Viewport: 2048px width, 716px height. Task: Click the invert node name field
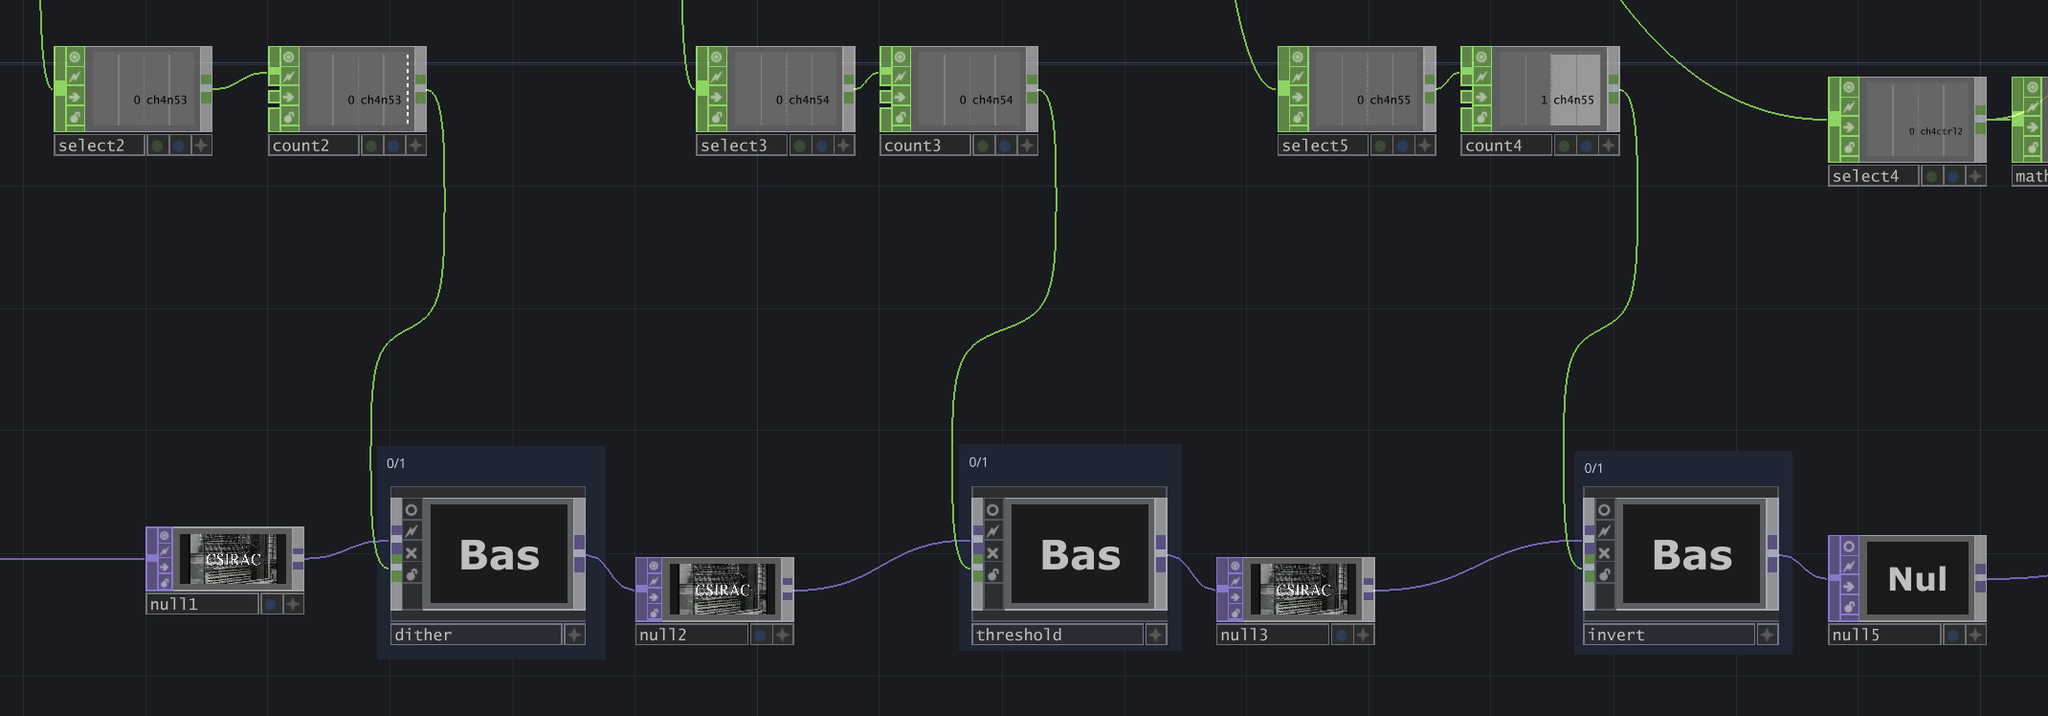pyautogui.click(x=1668, y=635)
